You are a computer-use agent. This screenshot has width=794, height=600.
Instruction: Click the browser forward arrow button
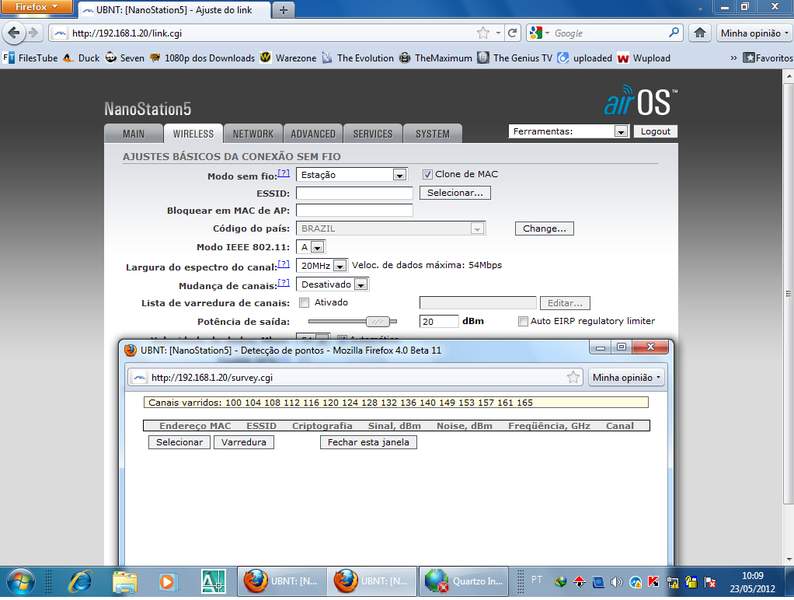click(x=34, y=33)
